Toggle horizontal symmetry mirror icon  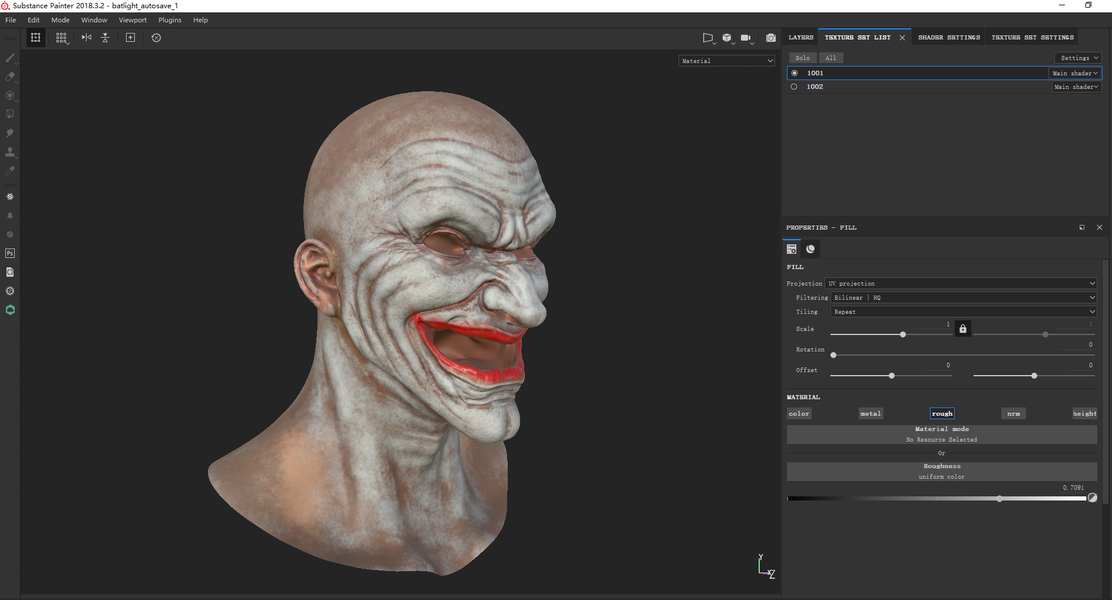tap(86, 37)
